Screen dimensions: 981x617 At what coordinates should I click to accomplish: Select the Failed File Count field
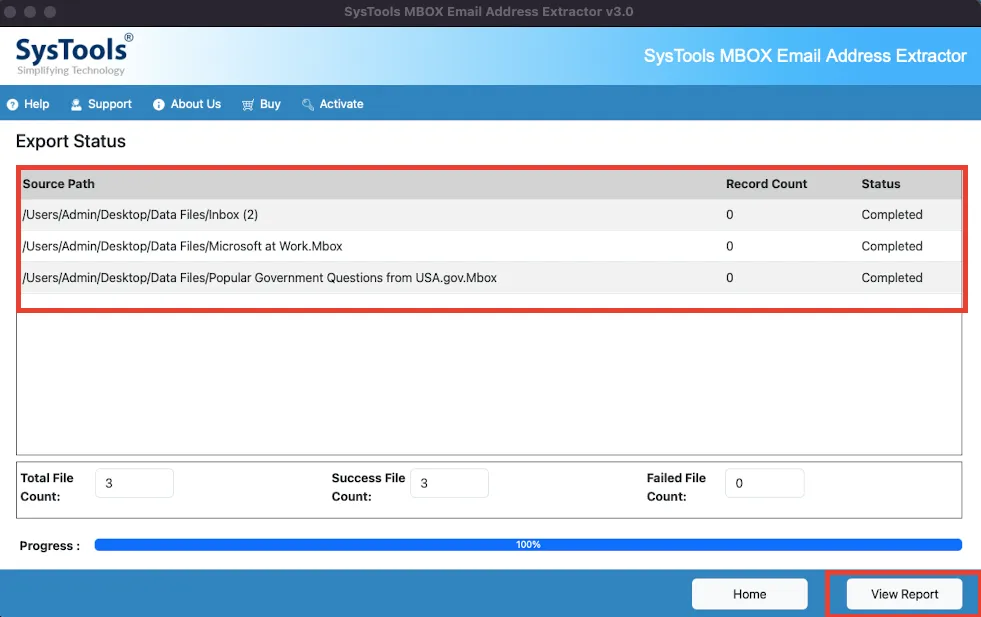point(765,483)
